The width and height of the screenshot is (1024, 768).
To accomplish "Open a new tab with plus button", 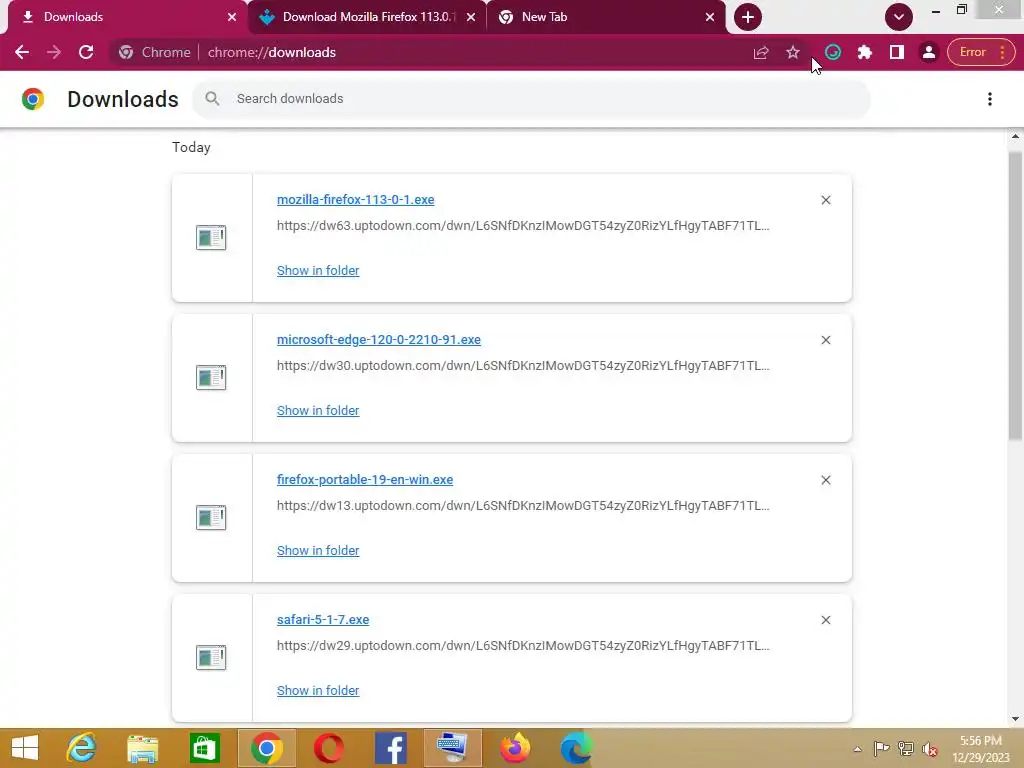I will pyautogui.click(x=748, y=17).
